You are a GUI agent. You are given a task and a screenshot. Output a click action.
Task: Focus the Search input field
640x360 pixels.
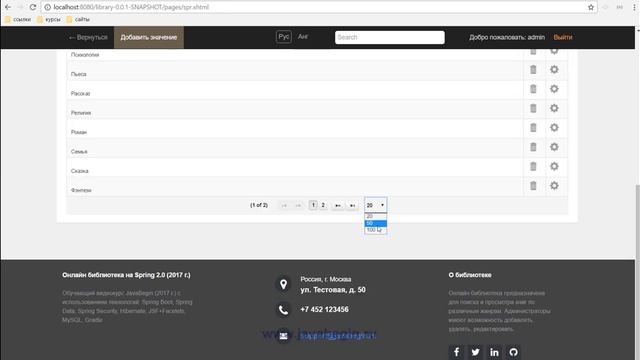(x=390, y=37)
